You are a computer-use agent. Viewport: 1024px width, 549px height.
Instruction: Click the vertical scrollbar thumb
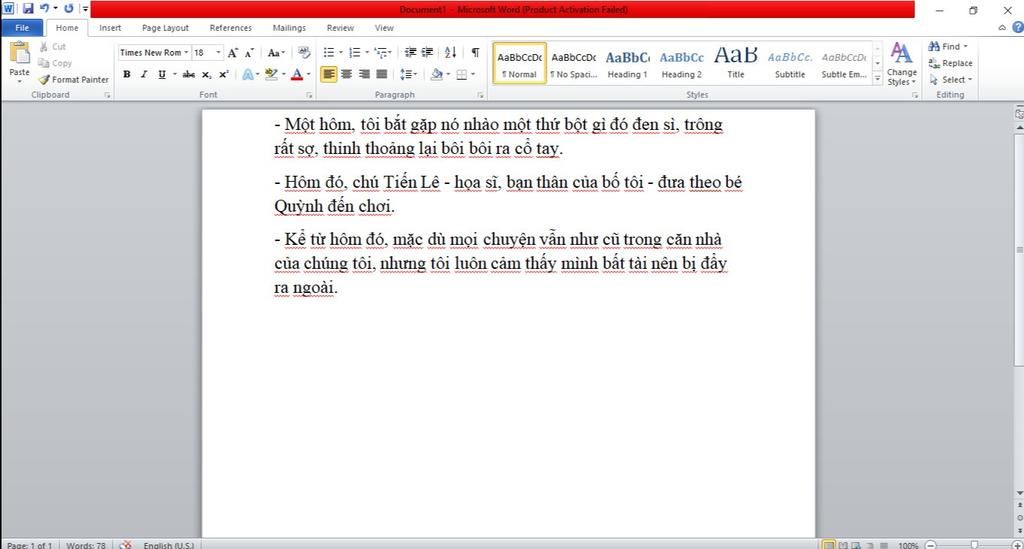pos(1018,248)
